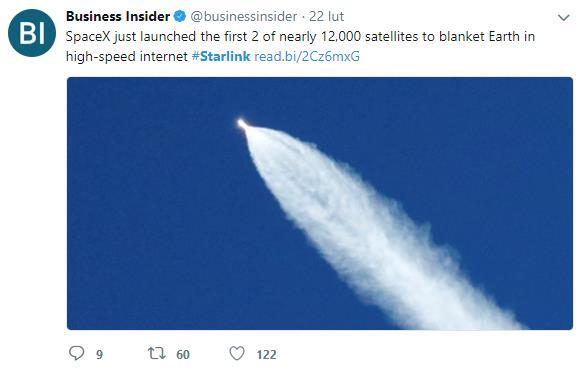Retweet the Business Insider tweet

pos(157,353)
